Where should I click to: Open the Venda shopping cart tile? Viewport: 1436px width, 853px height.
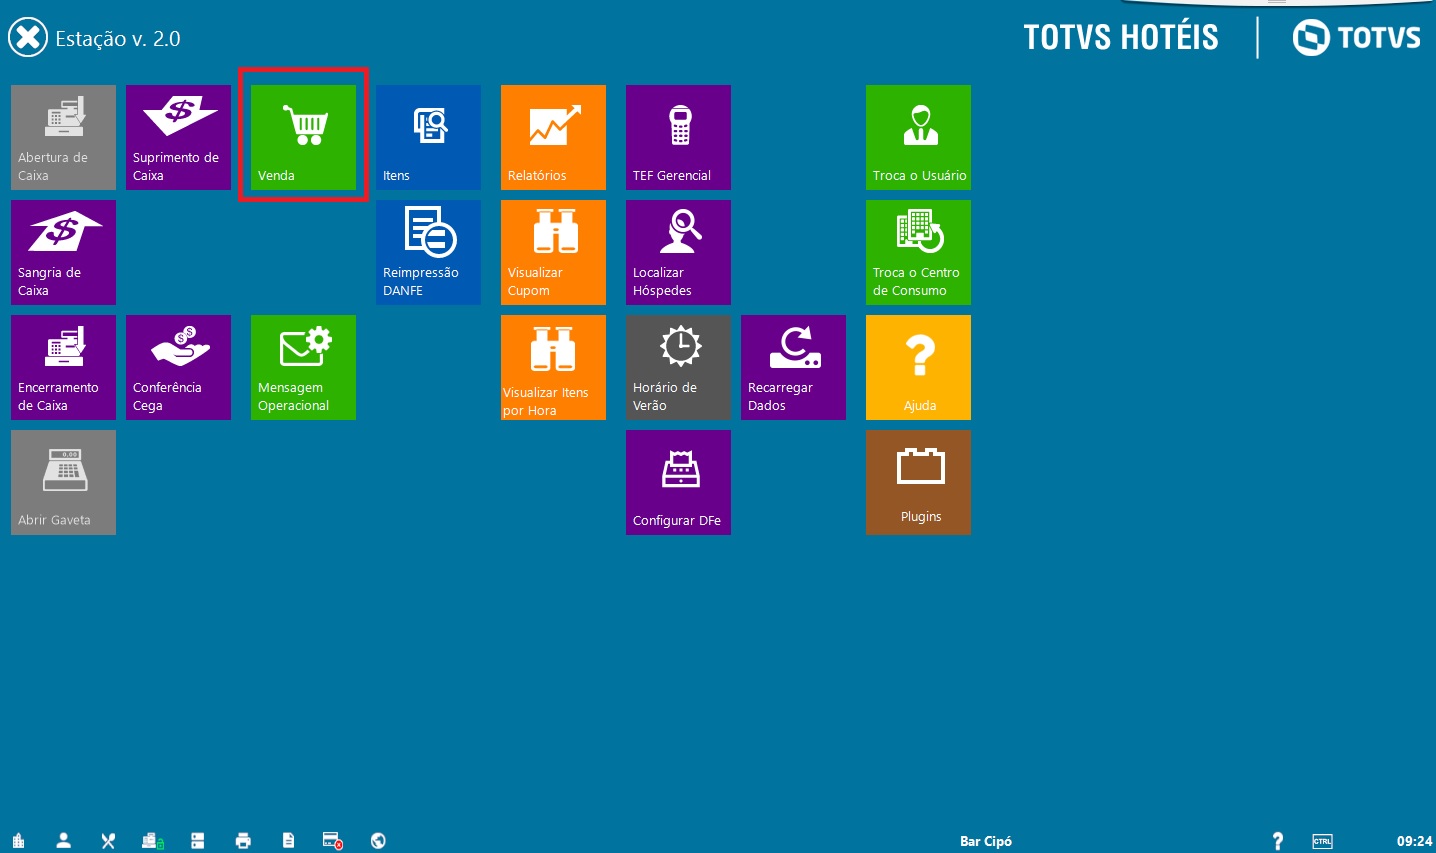[303, 137]
